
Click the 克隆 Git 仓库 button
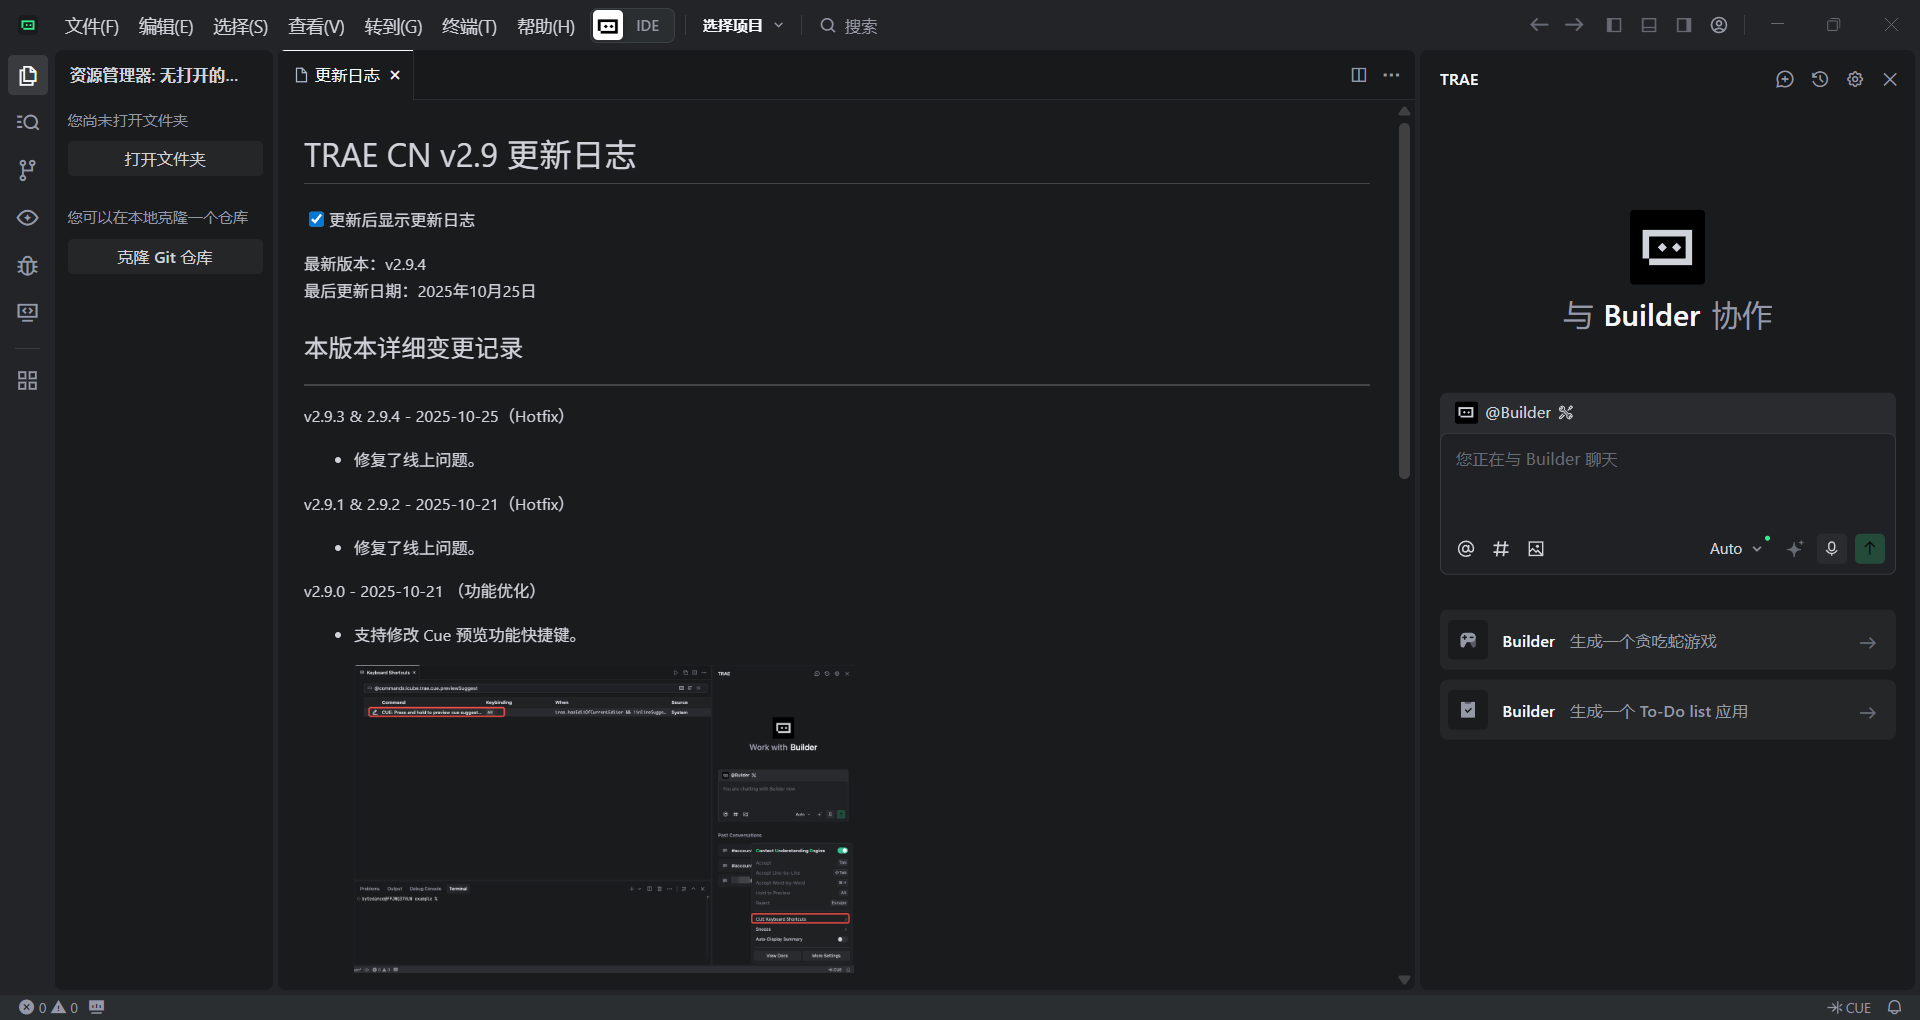tap(165, 257)
